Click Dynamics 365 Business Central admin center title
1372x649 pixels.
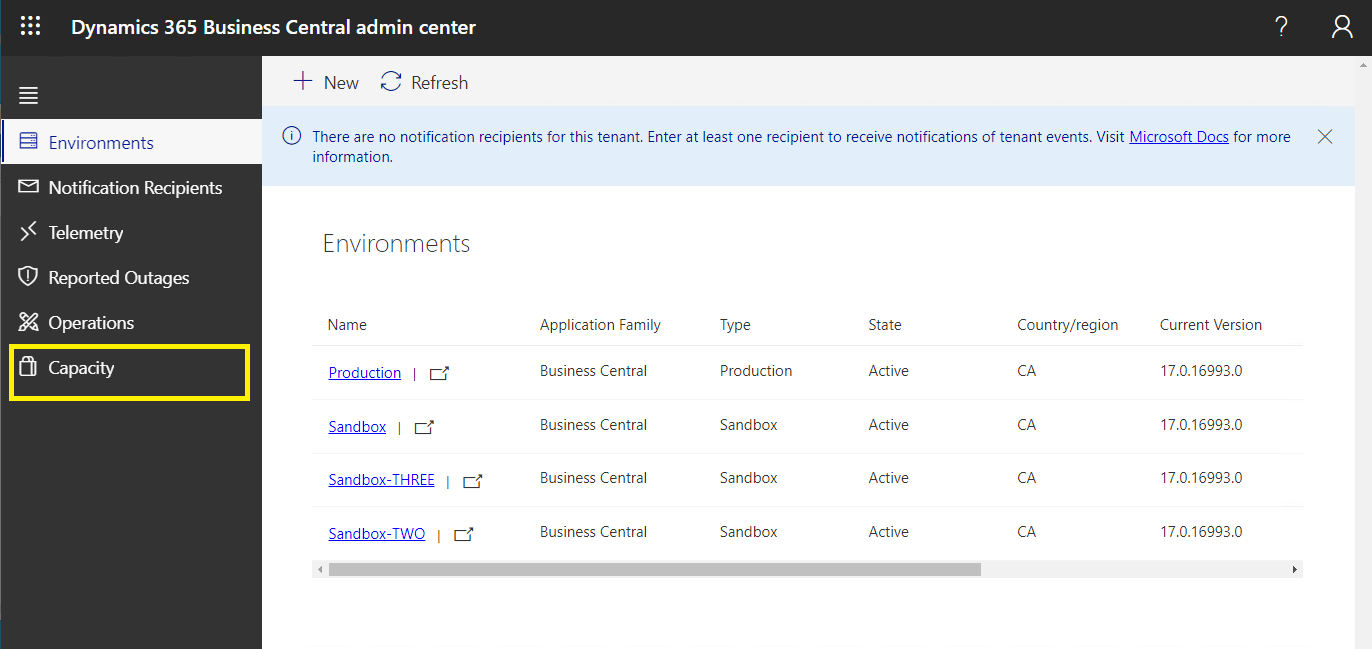(273, 27)
